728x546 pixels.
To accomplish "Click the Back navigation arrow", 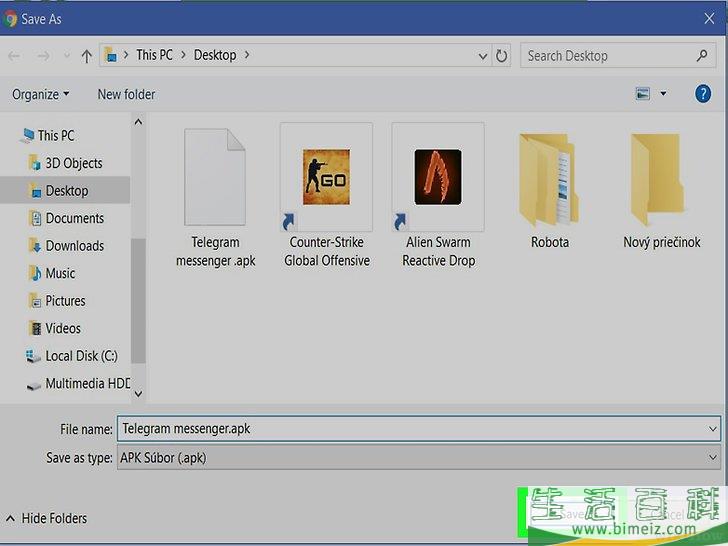I will 14,56.
